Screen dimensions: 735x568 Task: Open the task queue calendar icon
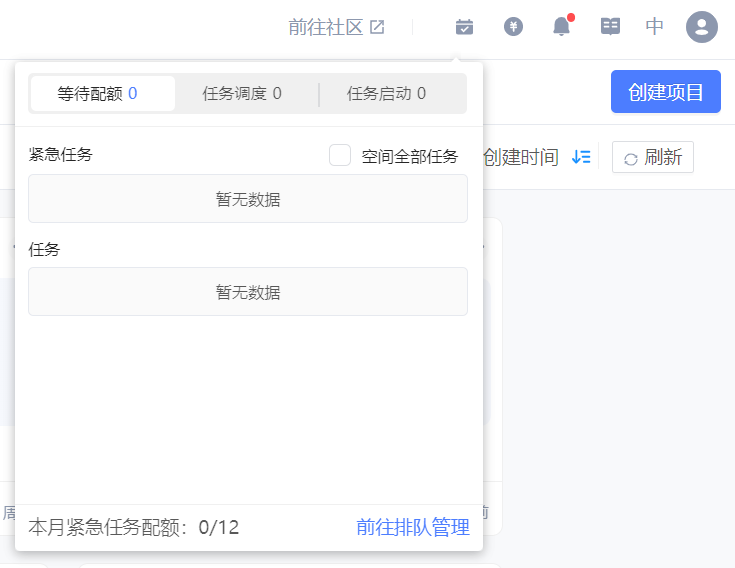pyautogui.click(x=464, y=27)
